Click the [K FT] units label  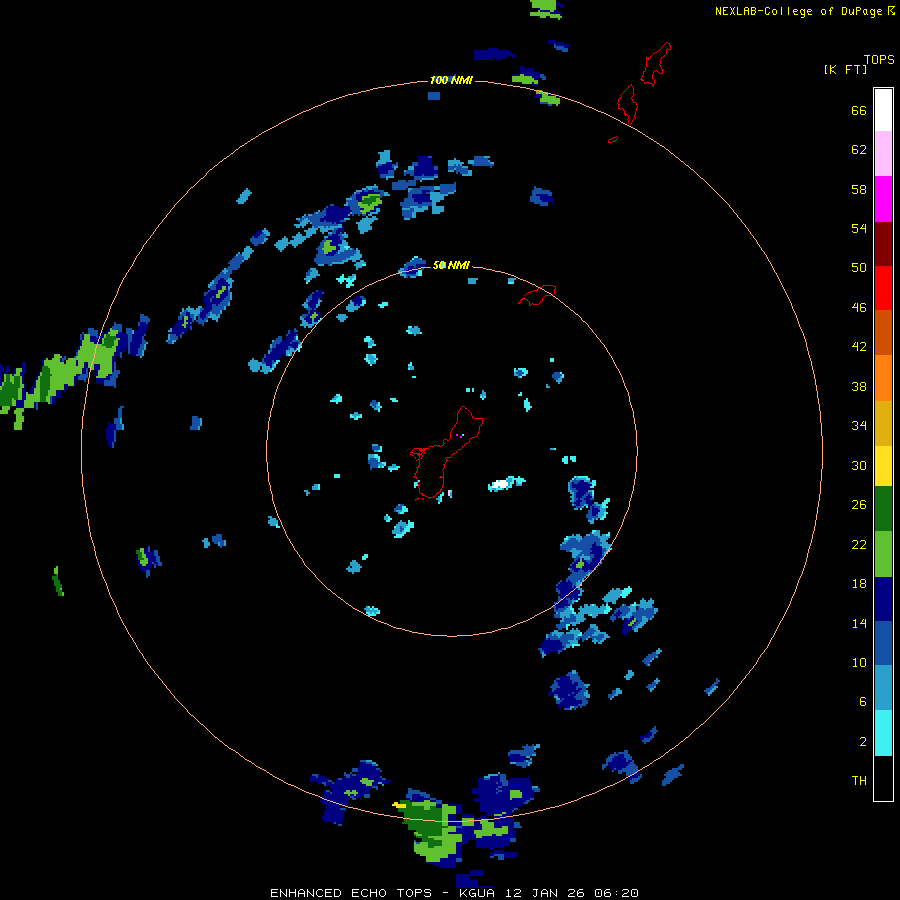click(x=845, y=70)
